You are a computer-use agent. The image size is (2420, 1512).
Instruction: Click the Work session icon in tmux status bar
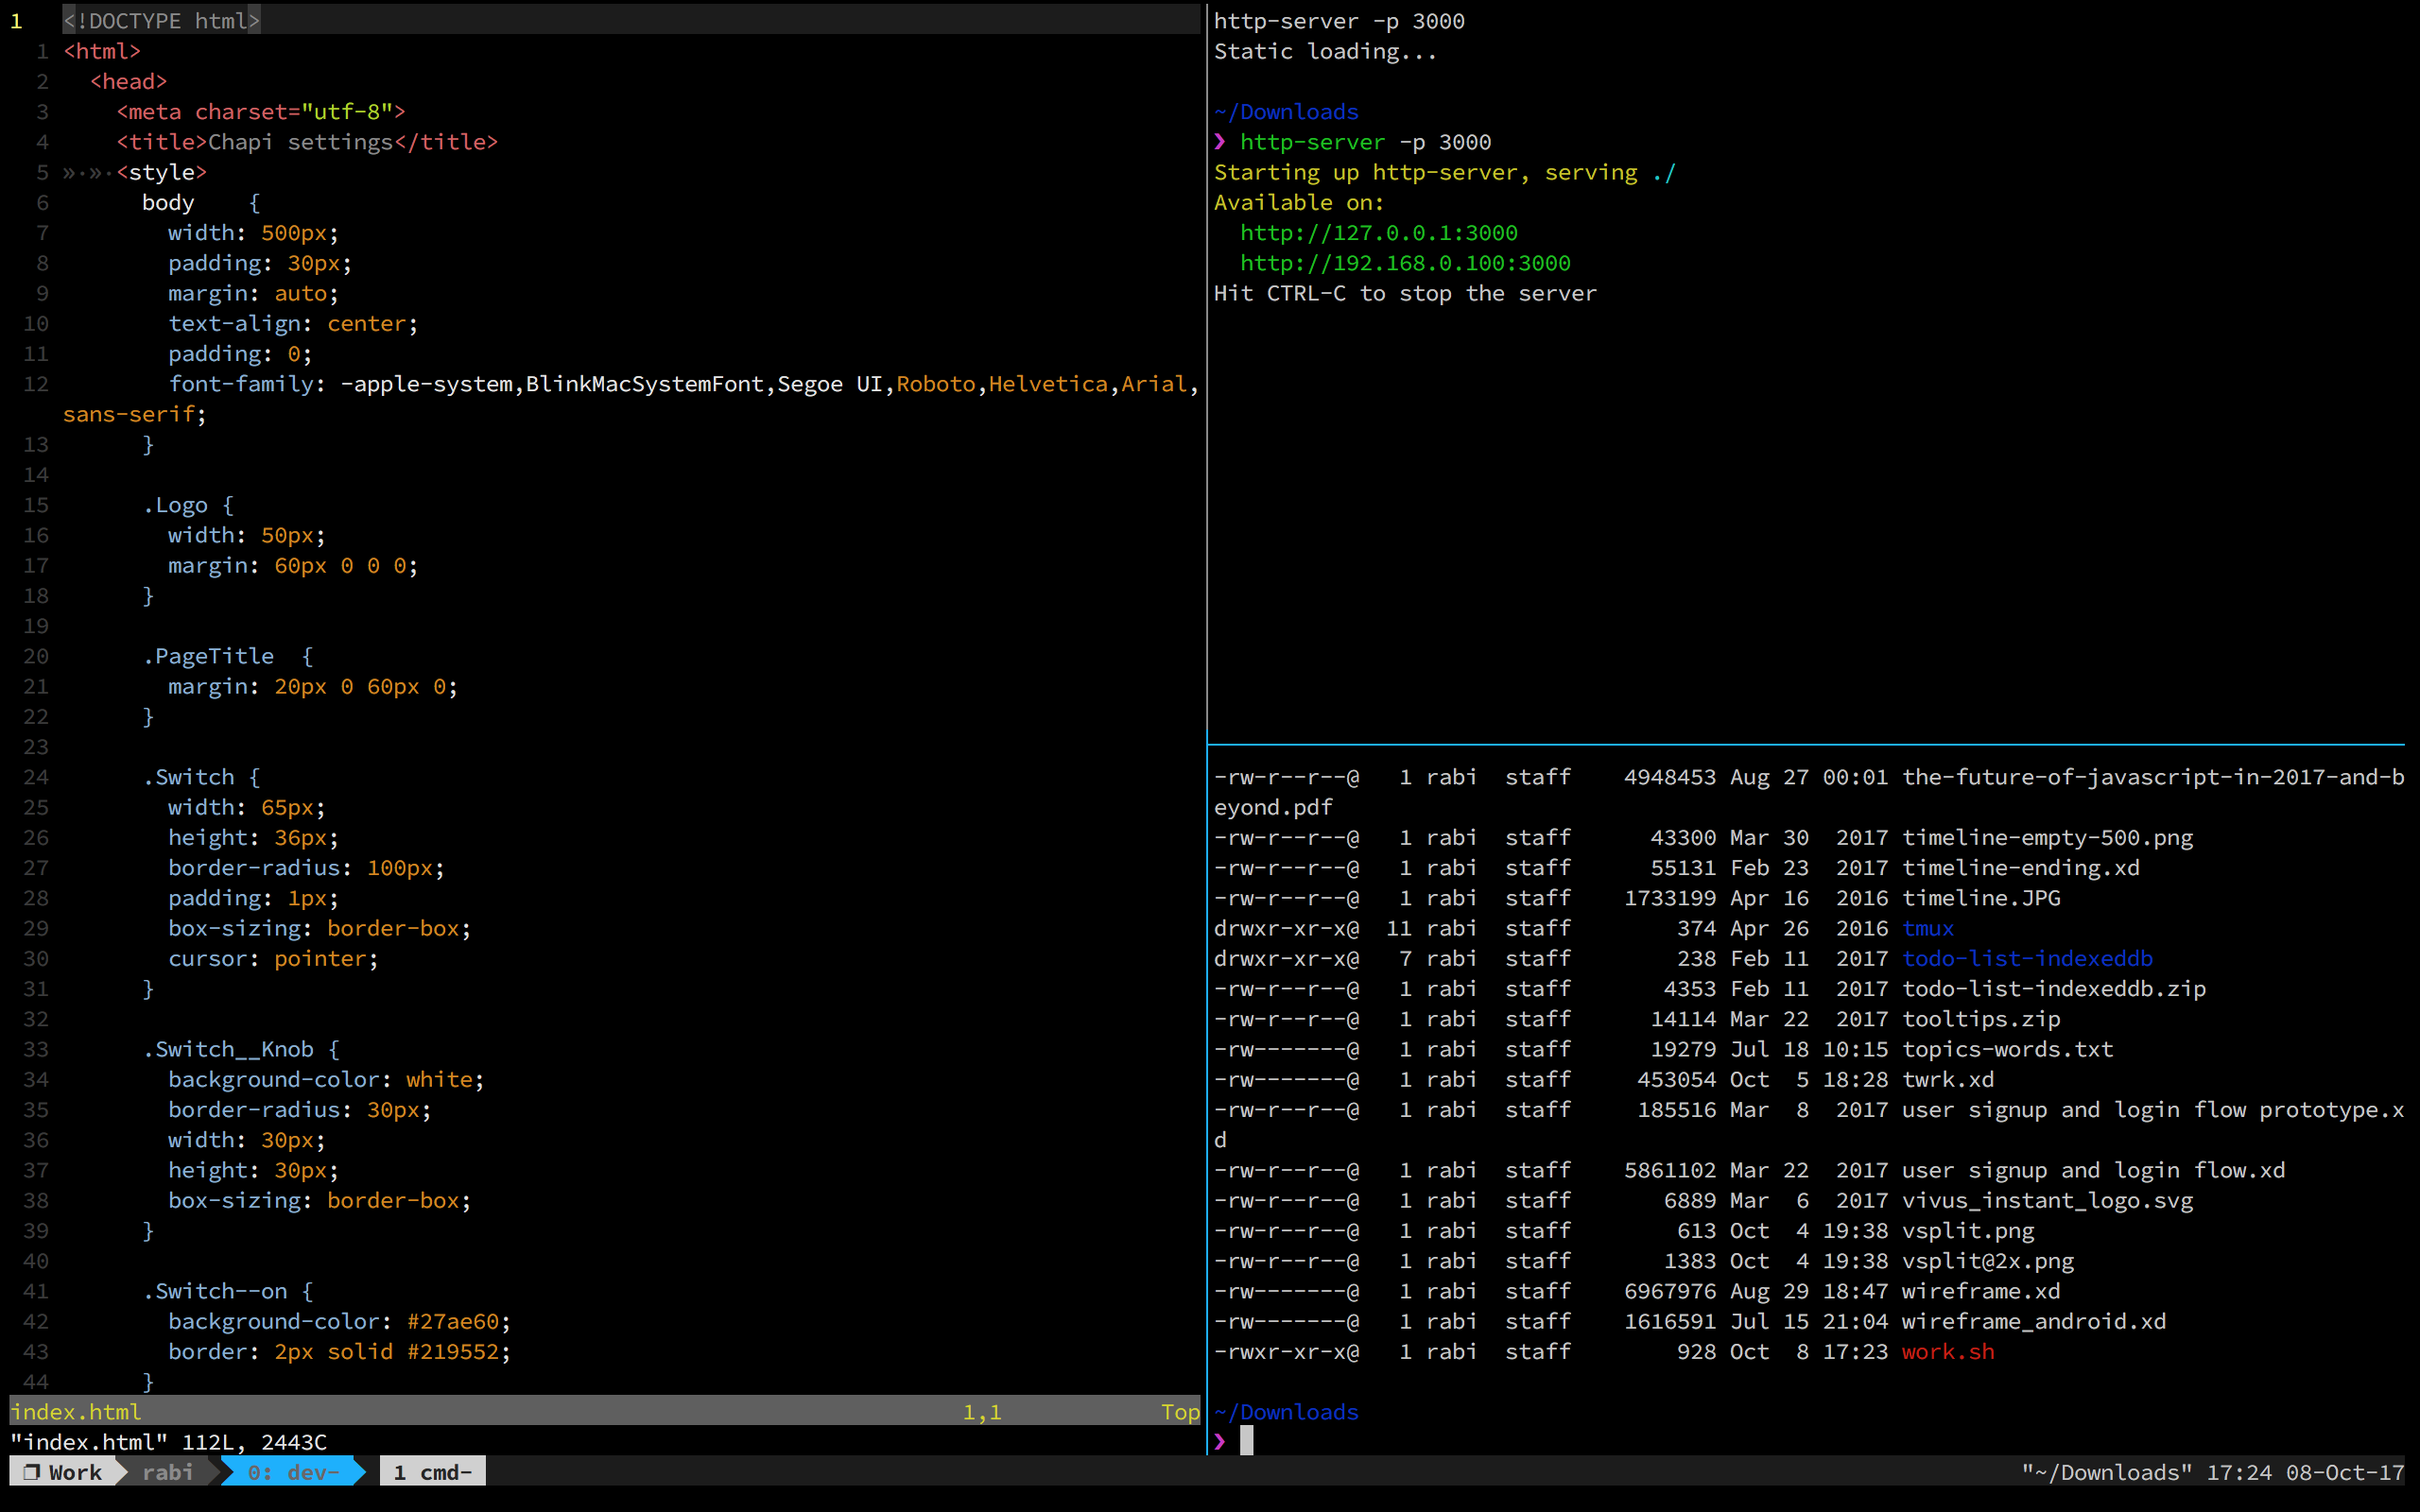pyautogui.click(x=32, y=1472)
